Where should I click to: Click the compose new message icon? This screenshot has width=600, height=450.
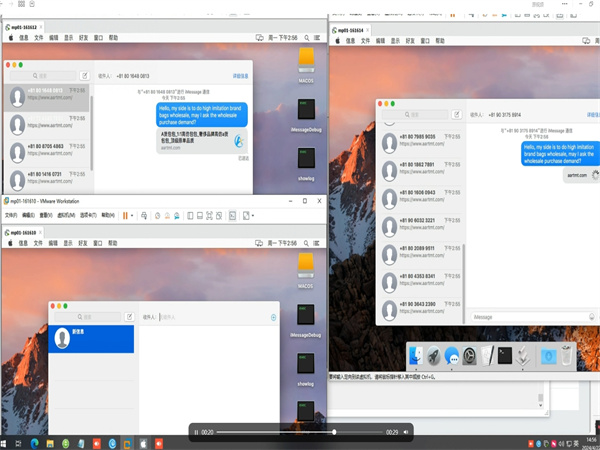pyautogui.click(x=86, y=76)
